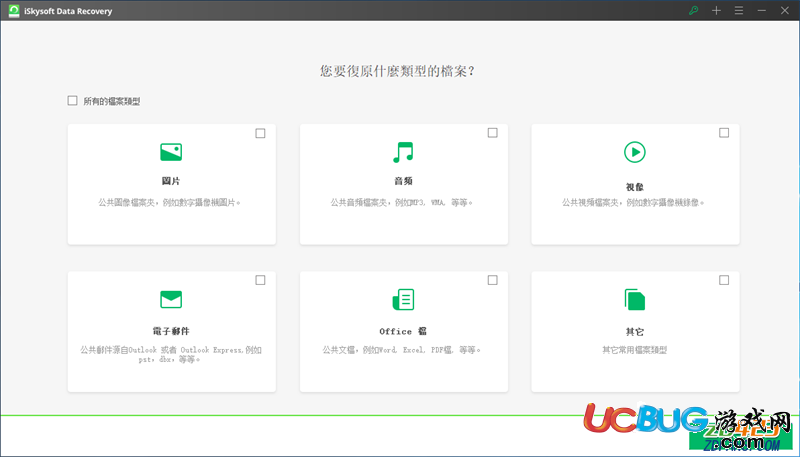
Task: Click the 圖片 description mentioning 數字攝像機
Action: [169, 202]
